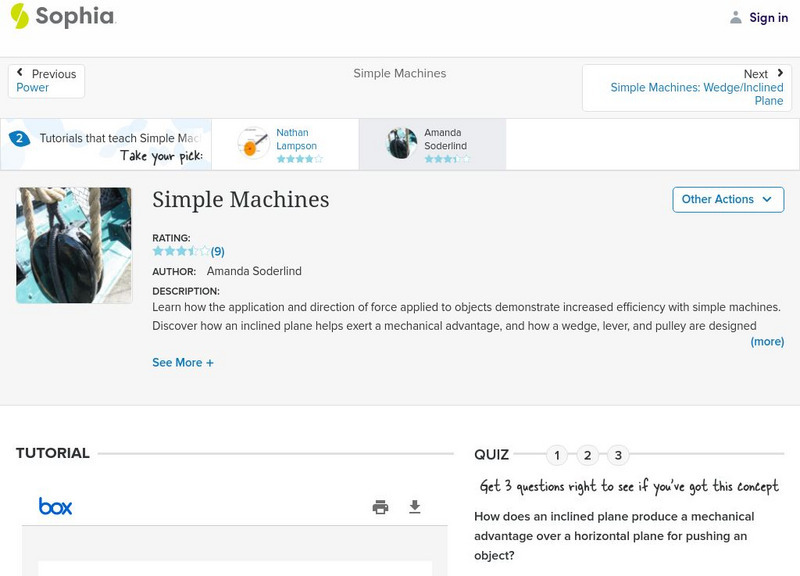Open the Other Actions dropdown
This screenshot has width=800, height=576.
727,199
